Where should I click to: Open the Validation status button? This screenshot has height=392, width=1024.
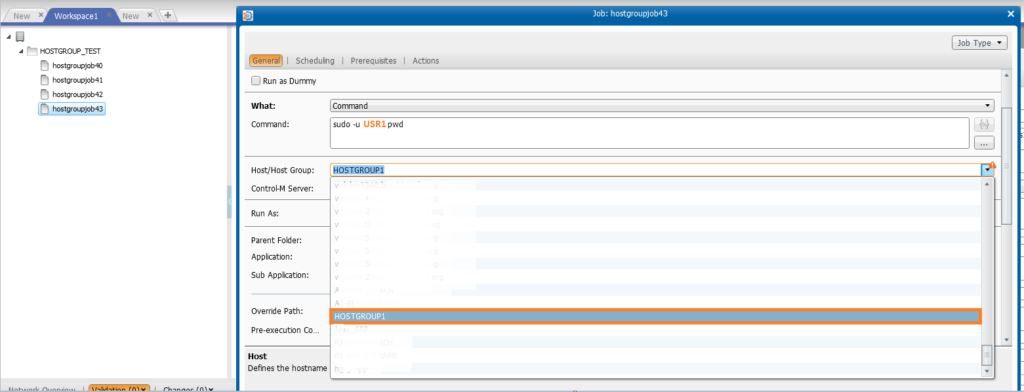point(120,389)
